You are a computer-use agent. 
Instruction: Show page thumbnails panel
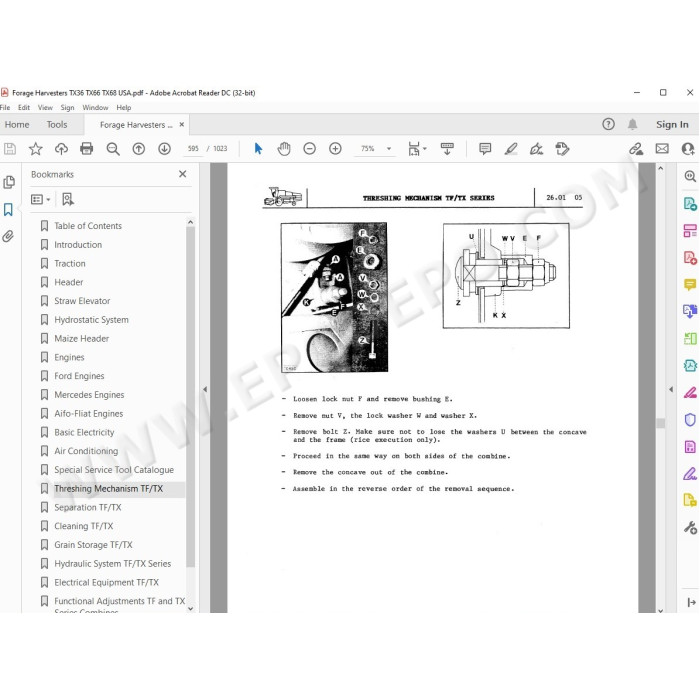[9, 182]
